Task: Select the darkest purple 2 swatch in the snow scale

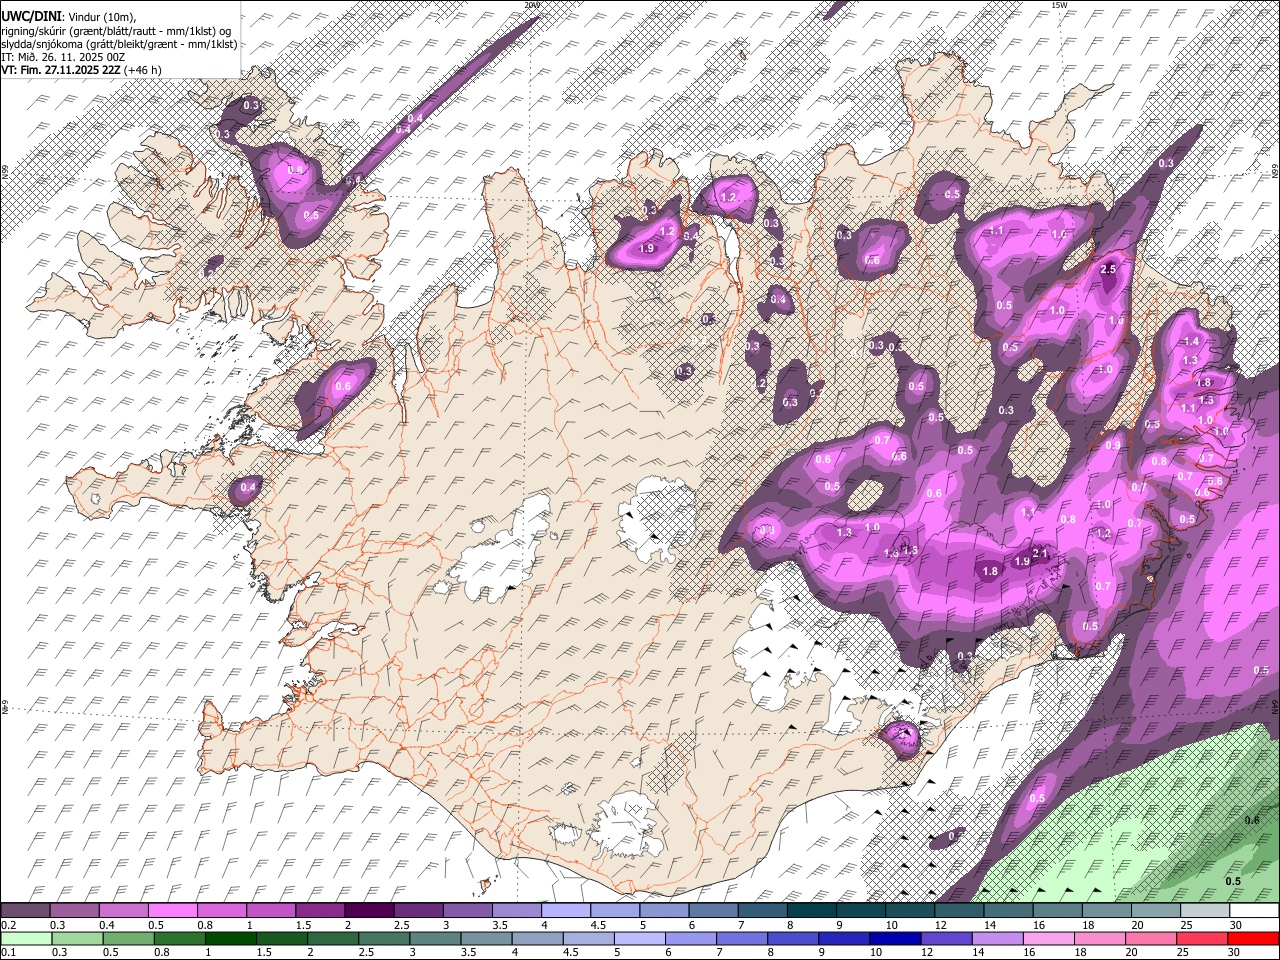Action: tap(368, 911)
